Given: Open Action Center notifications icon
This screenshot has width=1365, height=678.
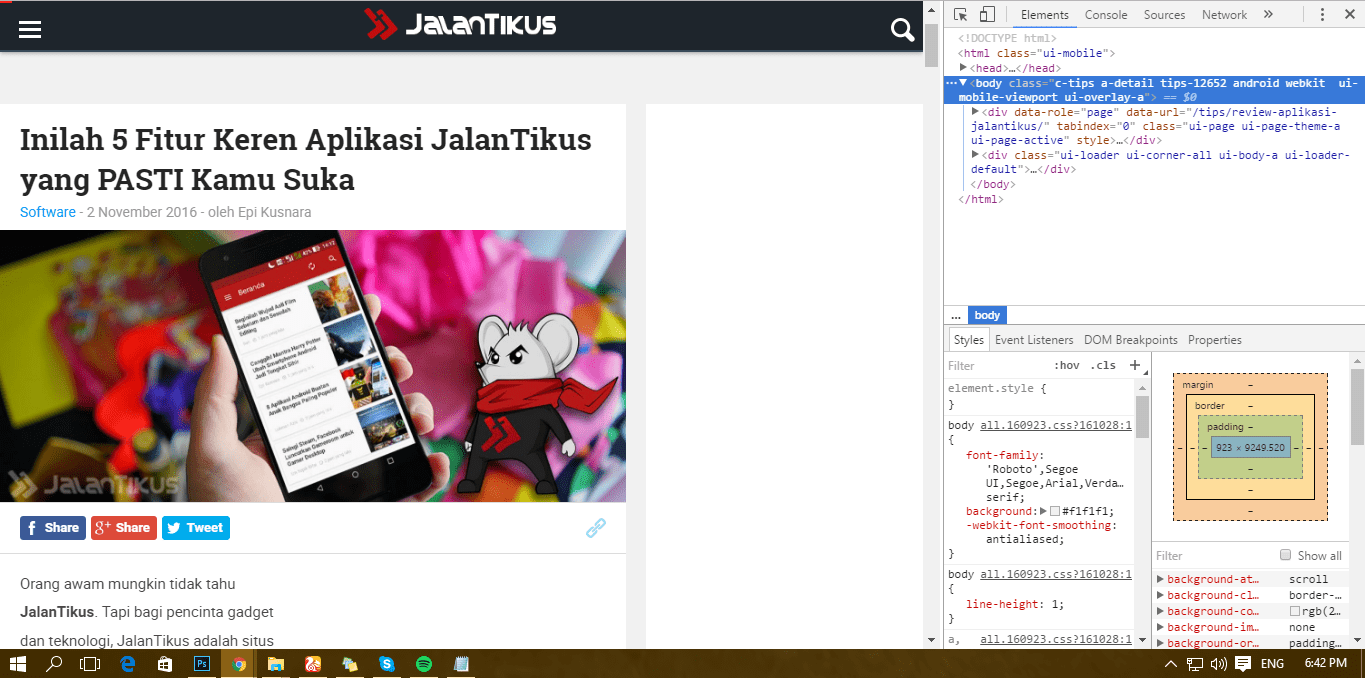Looking at the screenshot, I should tap(1243, 663).
